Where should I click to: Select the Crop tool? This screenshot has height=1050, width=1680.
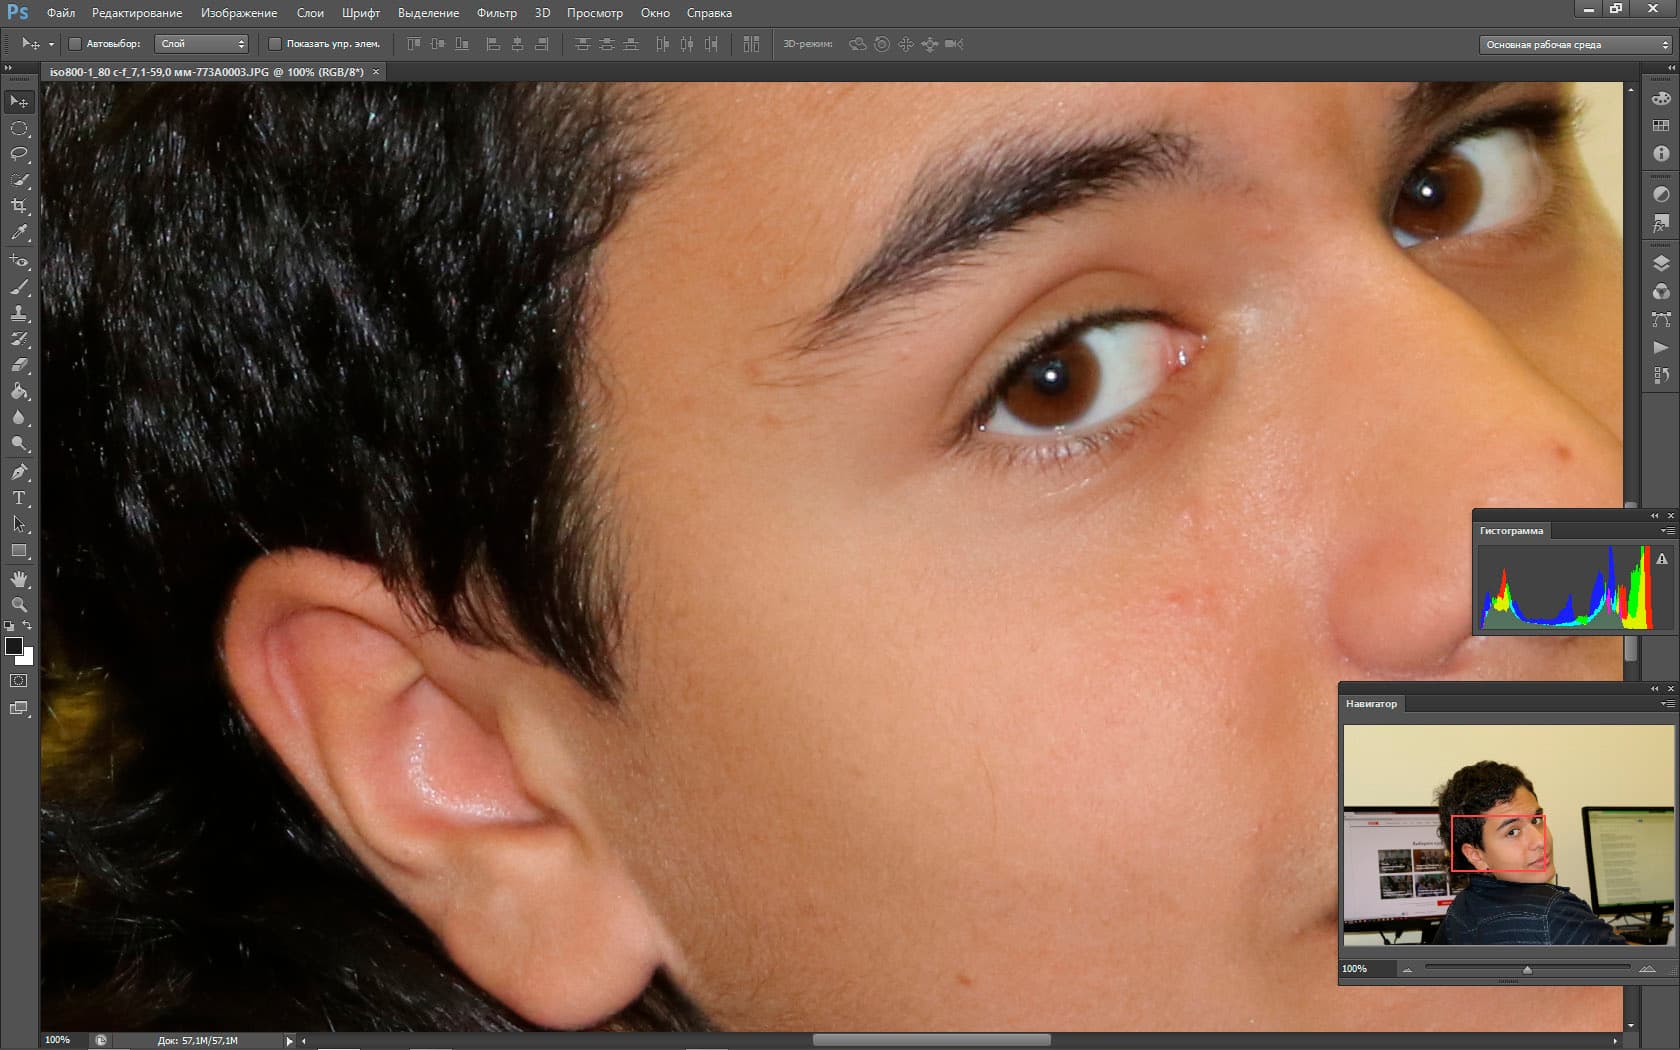pos(19,206)
